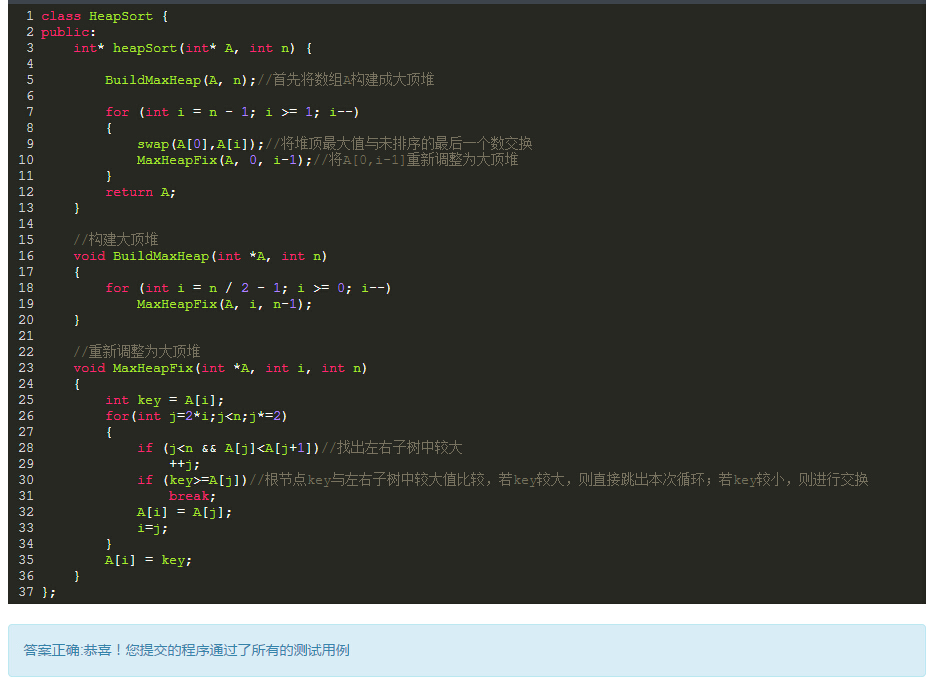Click the '答案正确' success message banner
Viewport: 927px width, 683px height.
point(466,650)
